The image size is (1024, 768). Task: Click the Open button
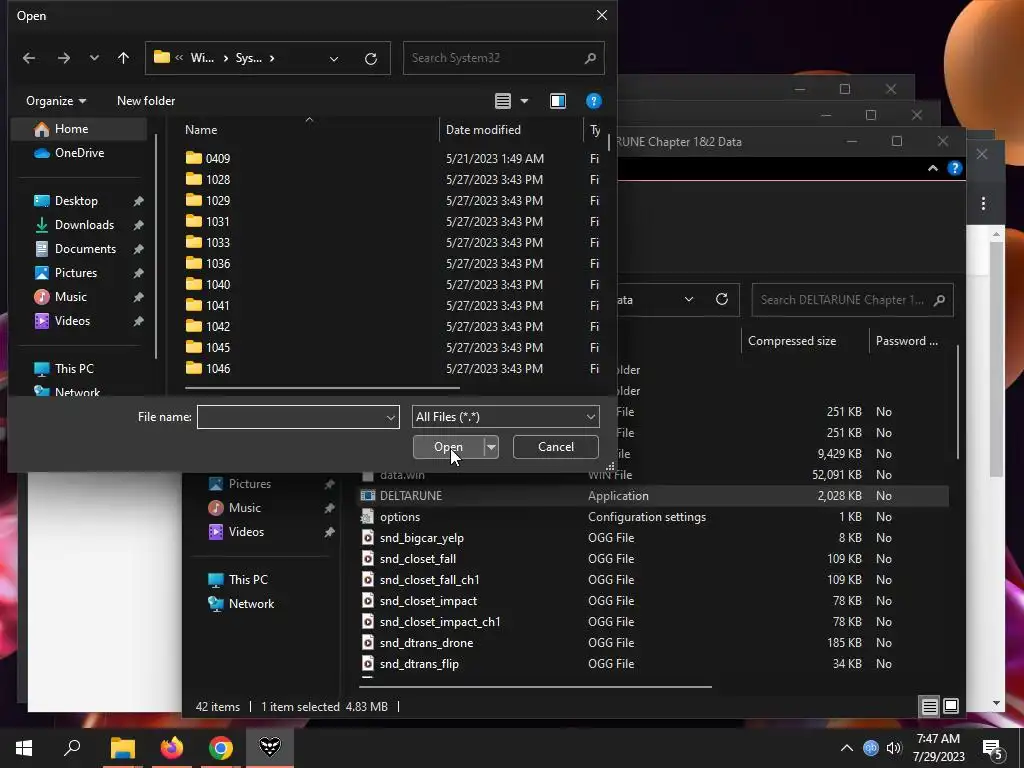(448, 447)
